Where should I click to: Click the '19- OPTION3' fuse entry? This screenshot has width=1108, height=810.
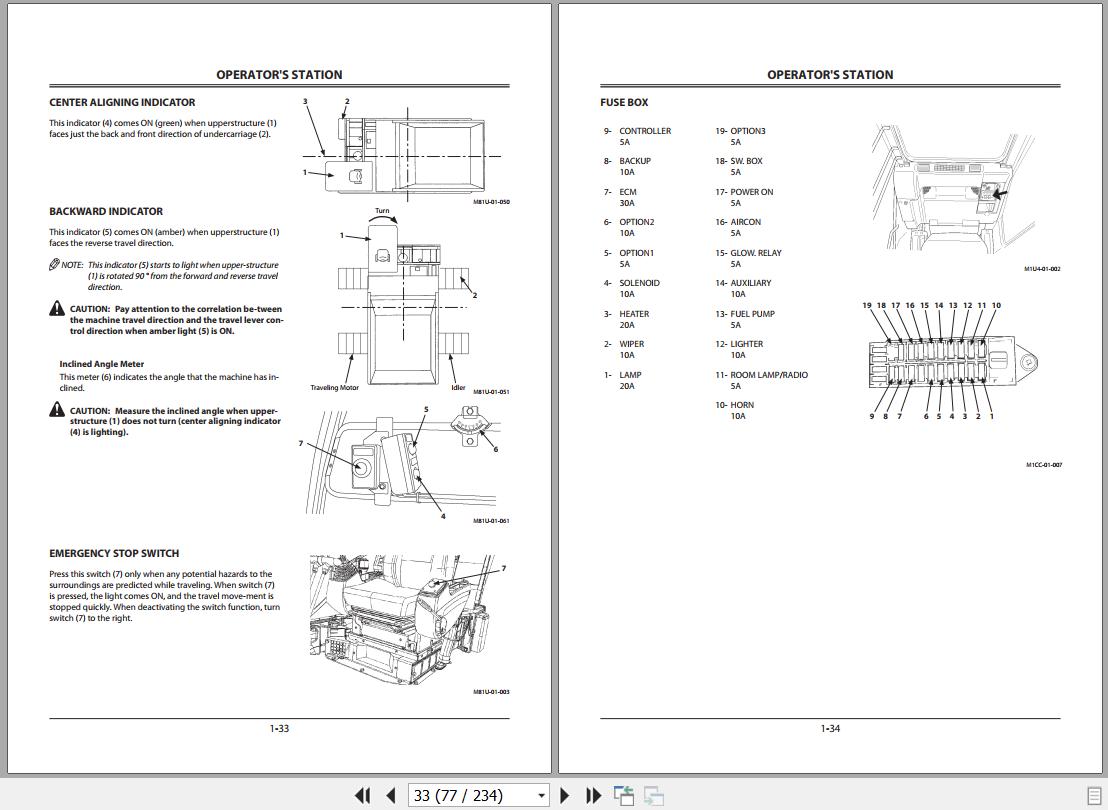(741, 136)
